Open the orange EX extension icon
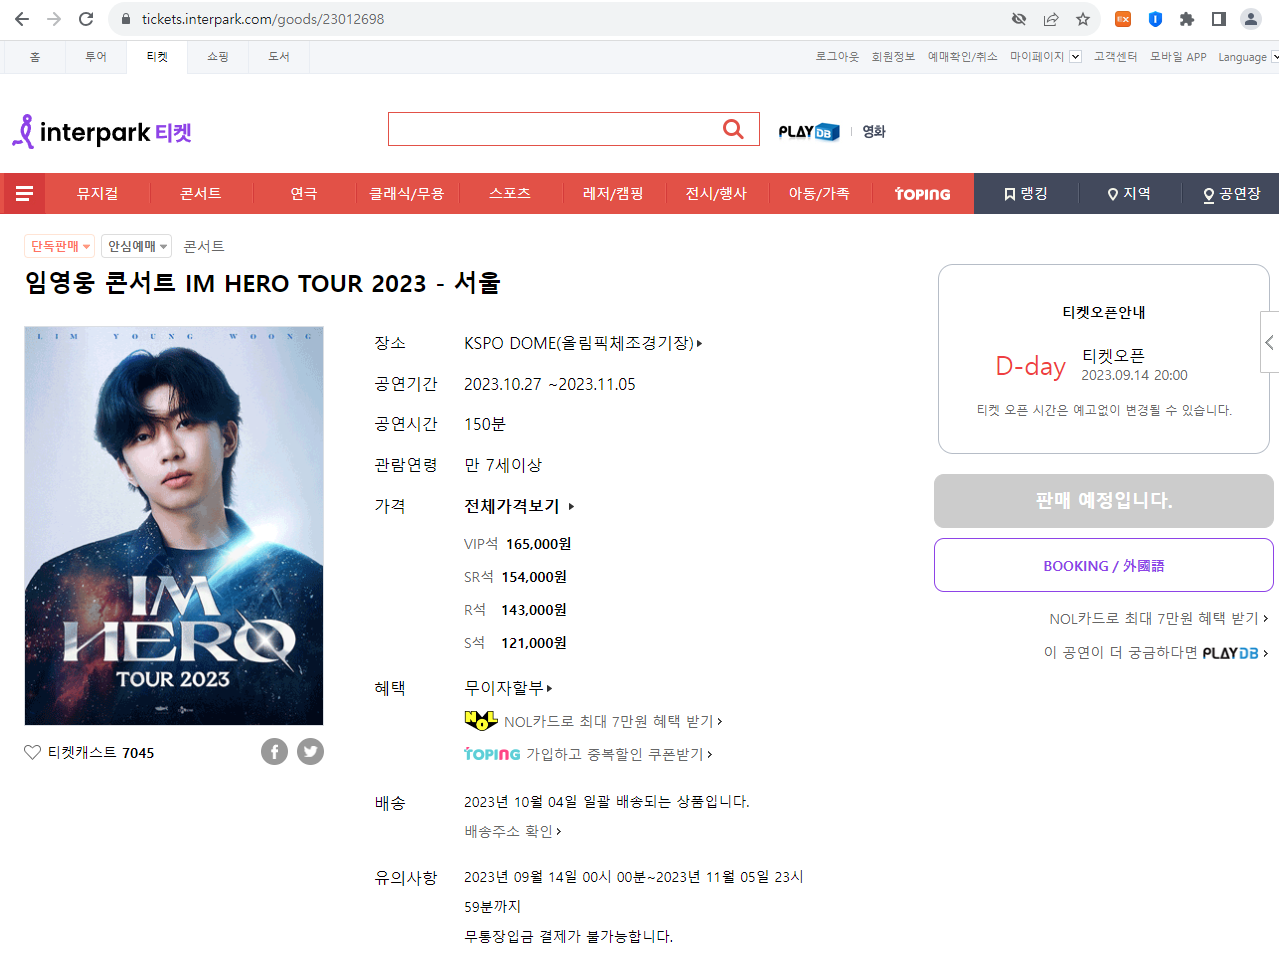This screenshot has width=1279, height=964. [1123, 19]
